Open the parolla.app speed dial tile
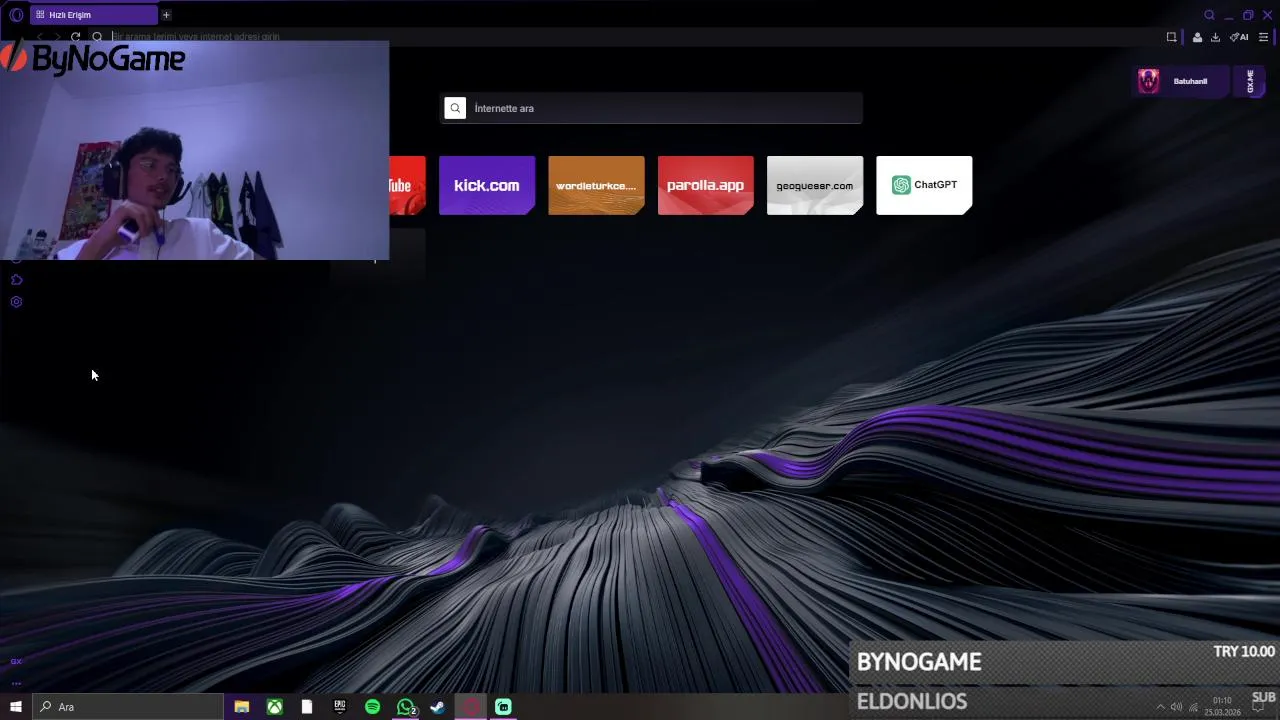Image resolution: width=1280 pixels, height=720 pixels. click(706, 185)
